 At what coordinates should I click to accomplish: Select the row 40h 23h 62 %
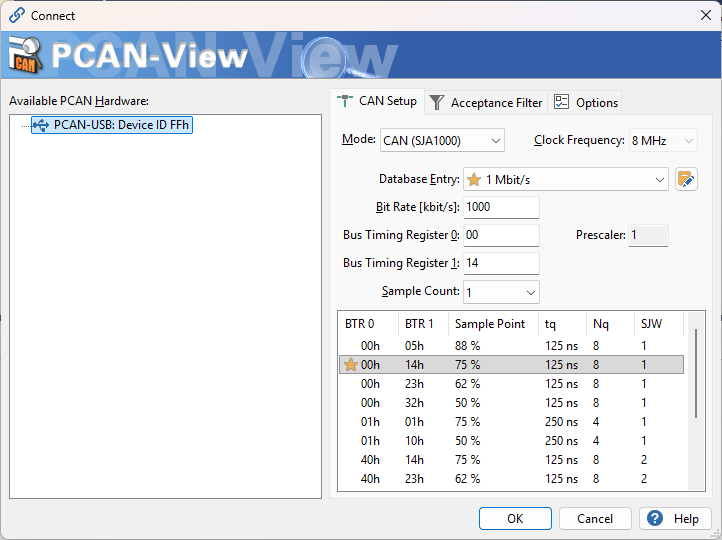click(512, 479)
